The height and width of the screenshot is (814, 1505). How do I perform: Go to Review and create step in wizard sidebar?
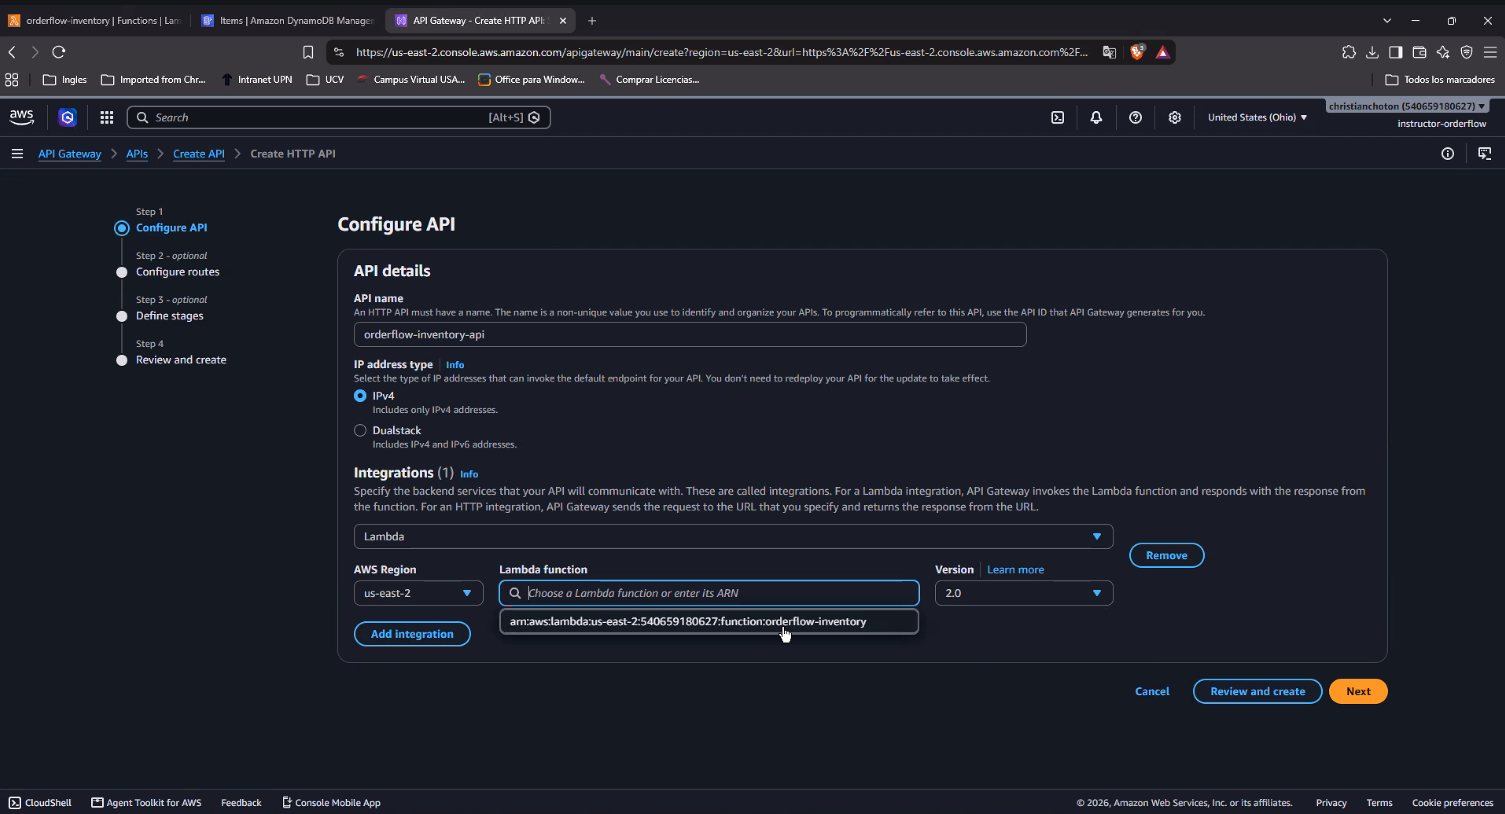181,360
